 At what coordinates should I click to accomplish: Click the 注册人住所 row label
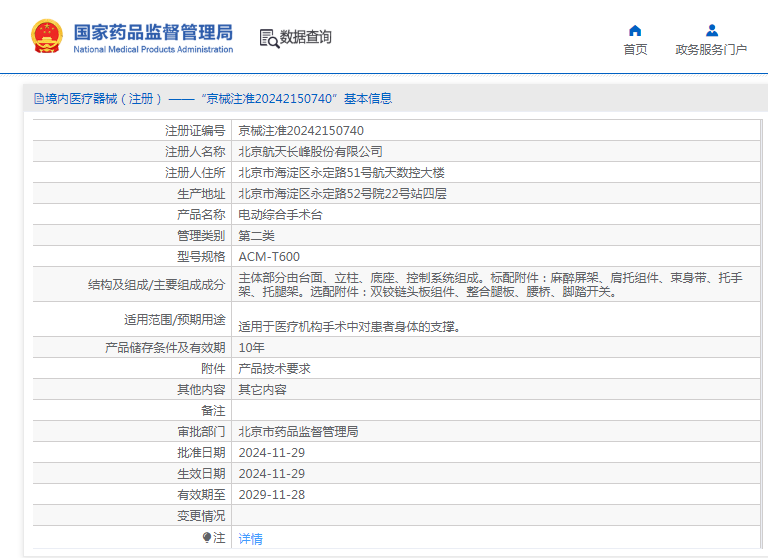[195, 173]
